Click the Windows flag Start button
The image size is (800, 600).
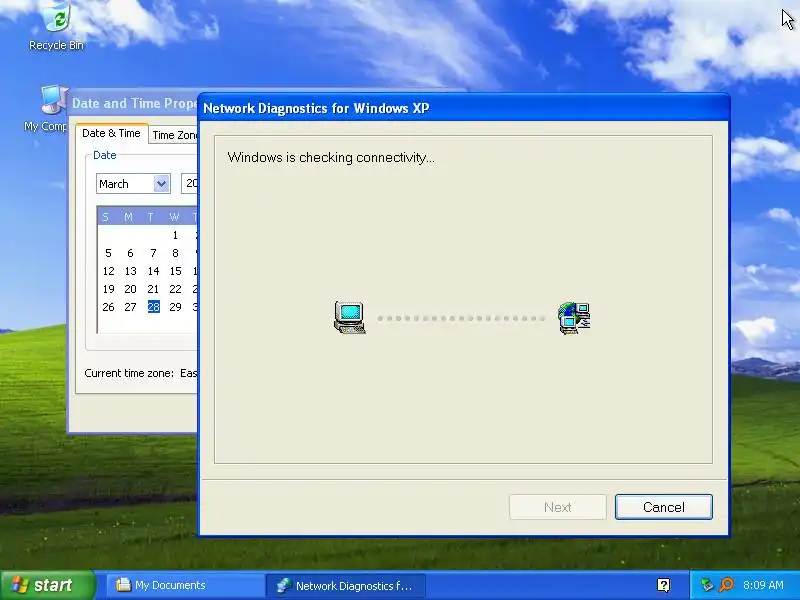click(x=47, y=585)
